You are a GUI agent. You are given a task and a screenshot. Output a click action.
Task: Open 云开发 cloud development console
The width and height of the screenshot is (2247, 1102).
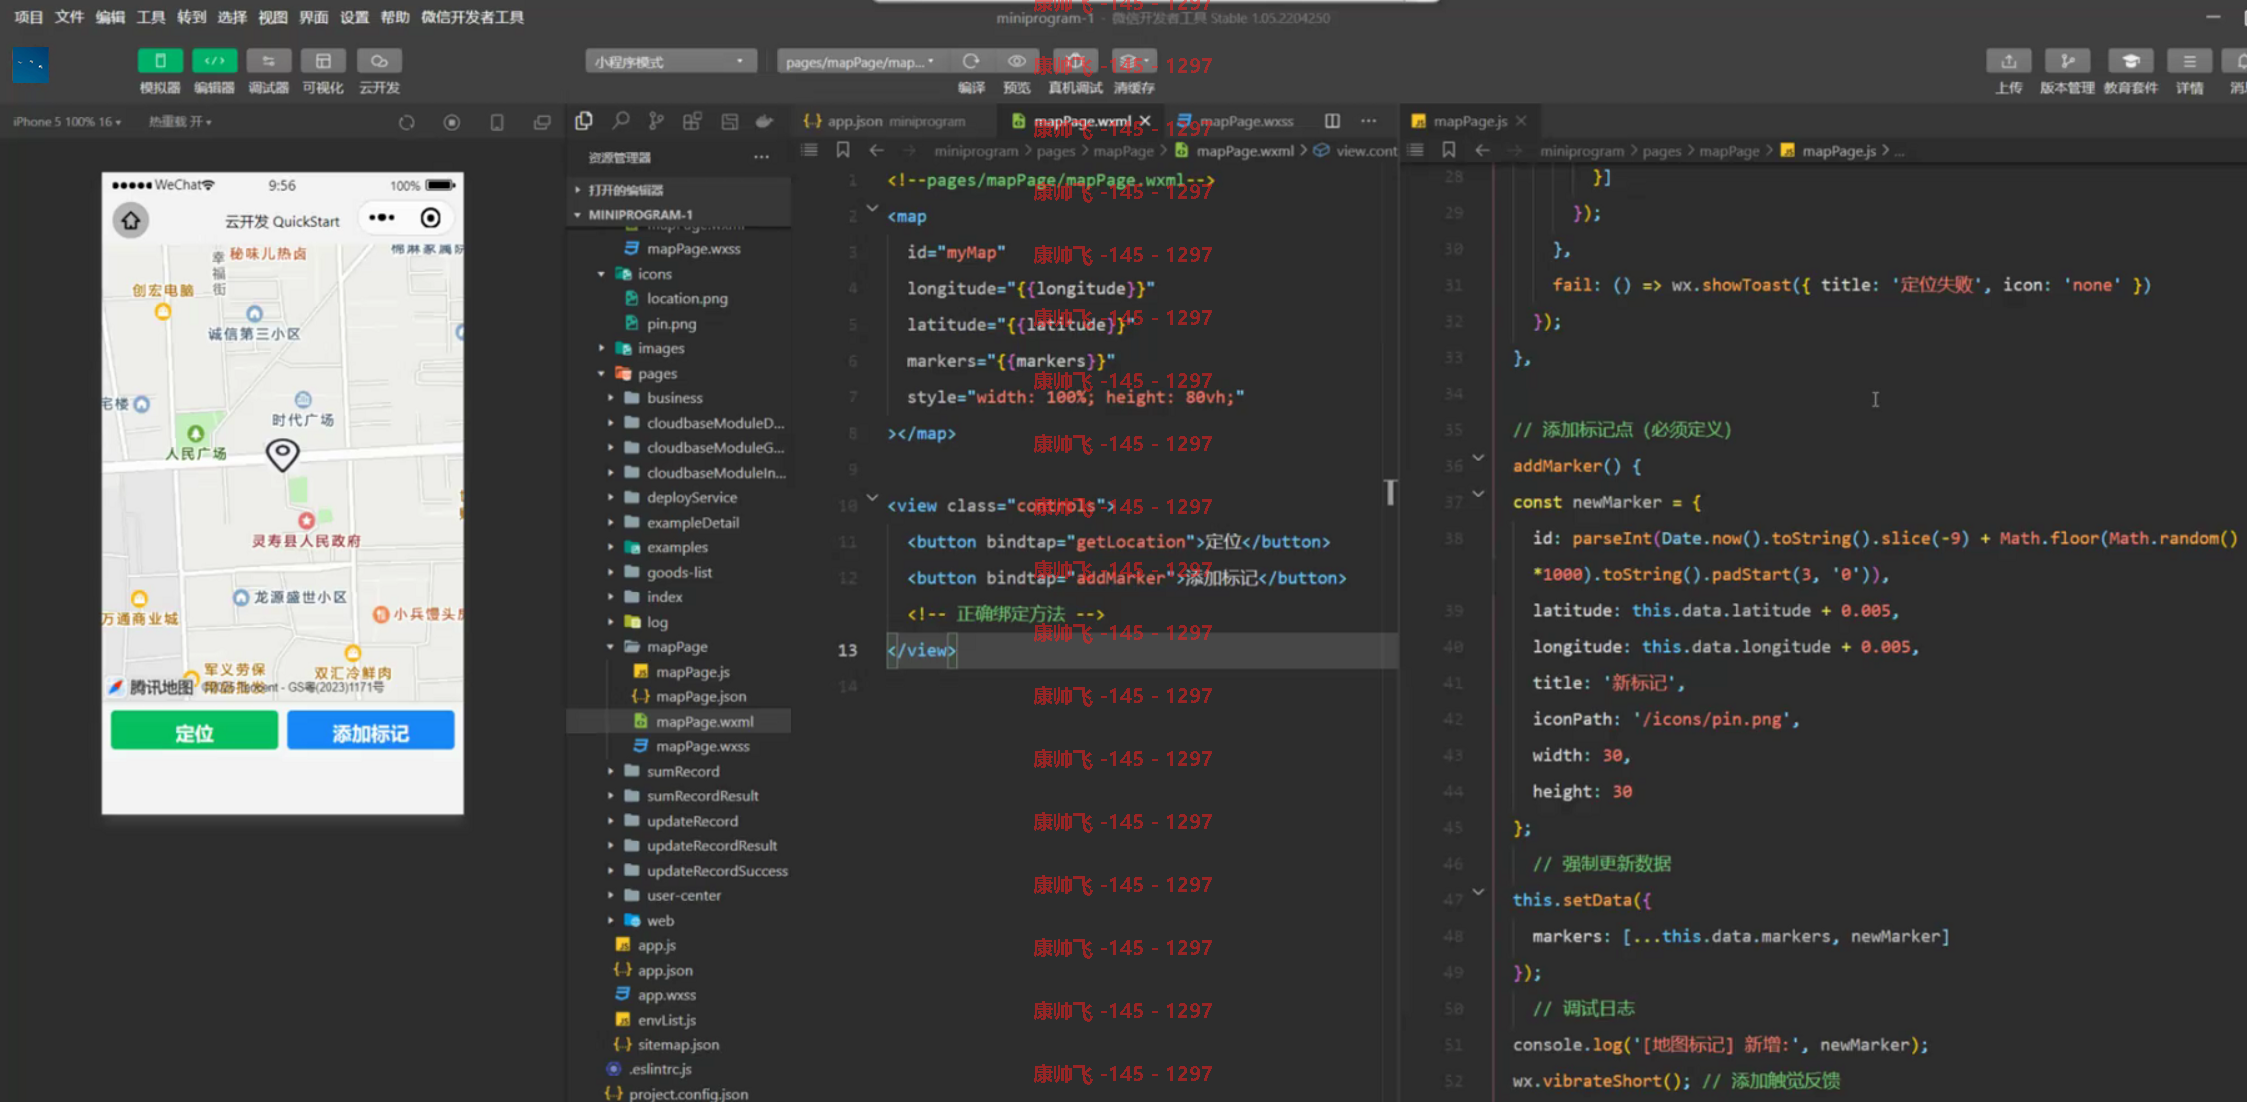pyautogui.click(x=379, y=61)
